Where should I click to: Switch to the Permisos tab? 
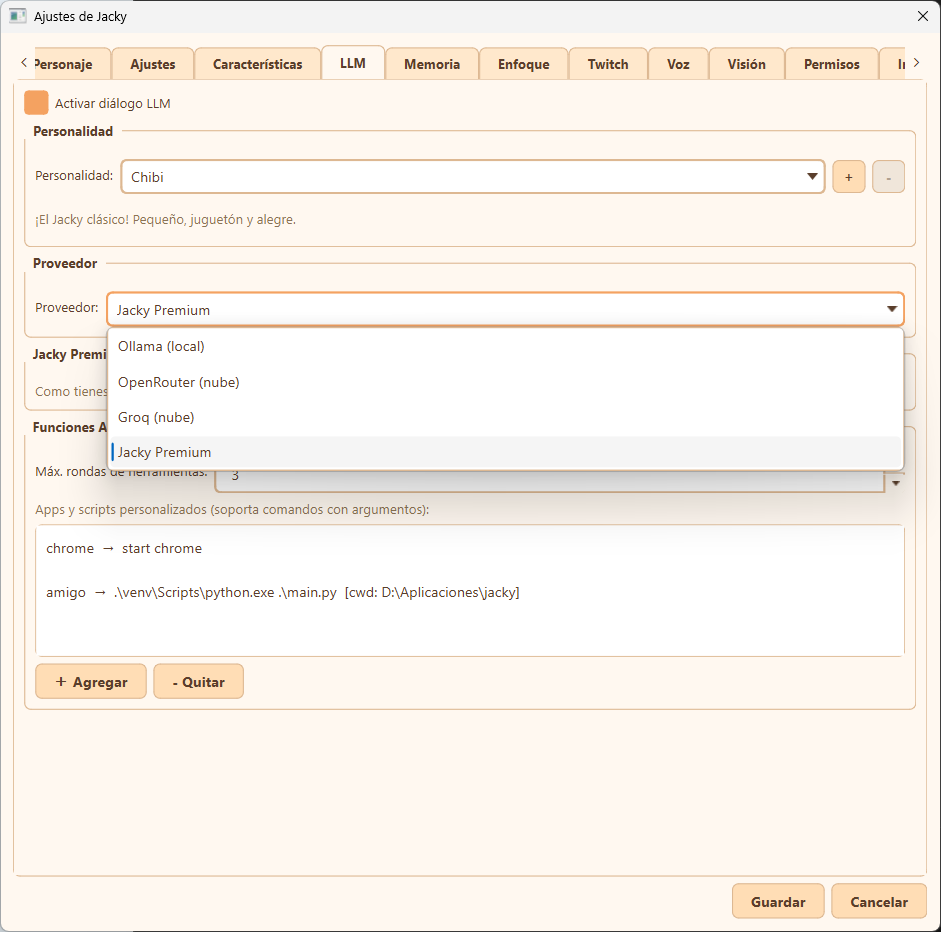pyautogui.click(x=832, y=64)
